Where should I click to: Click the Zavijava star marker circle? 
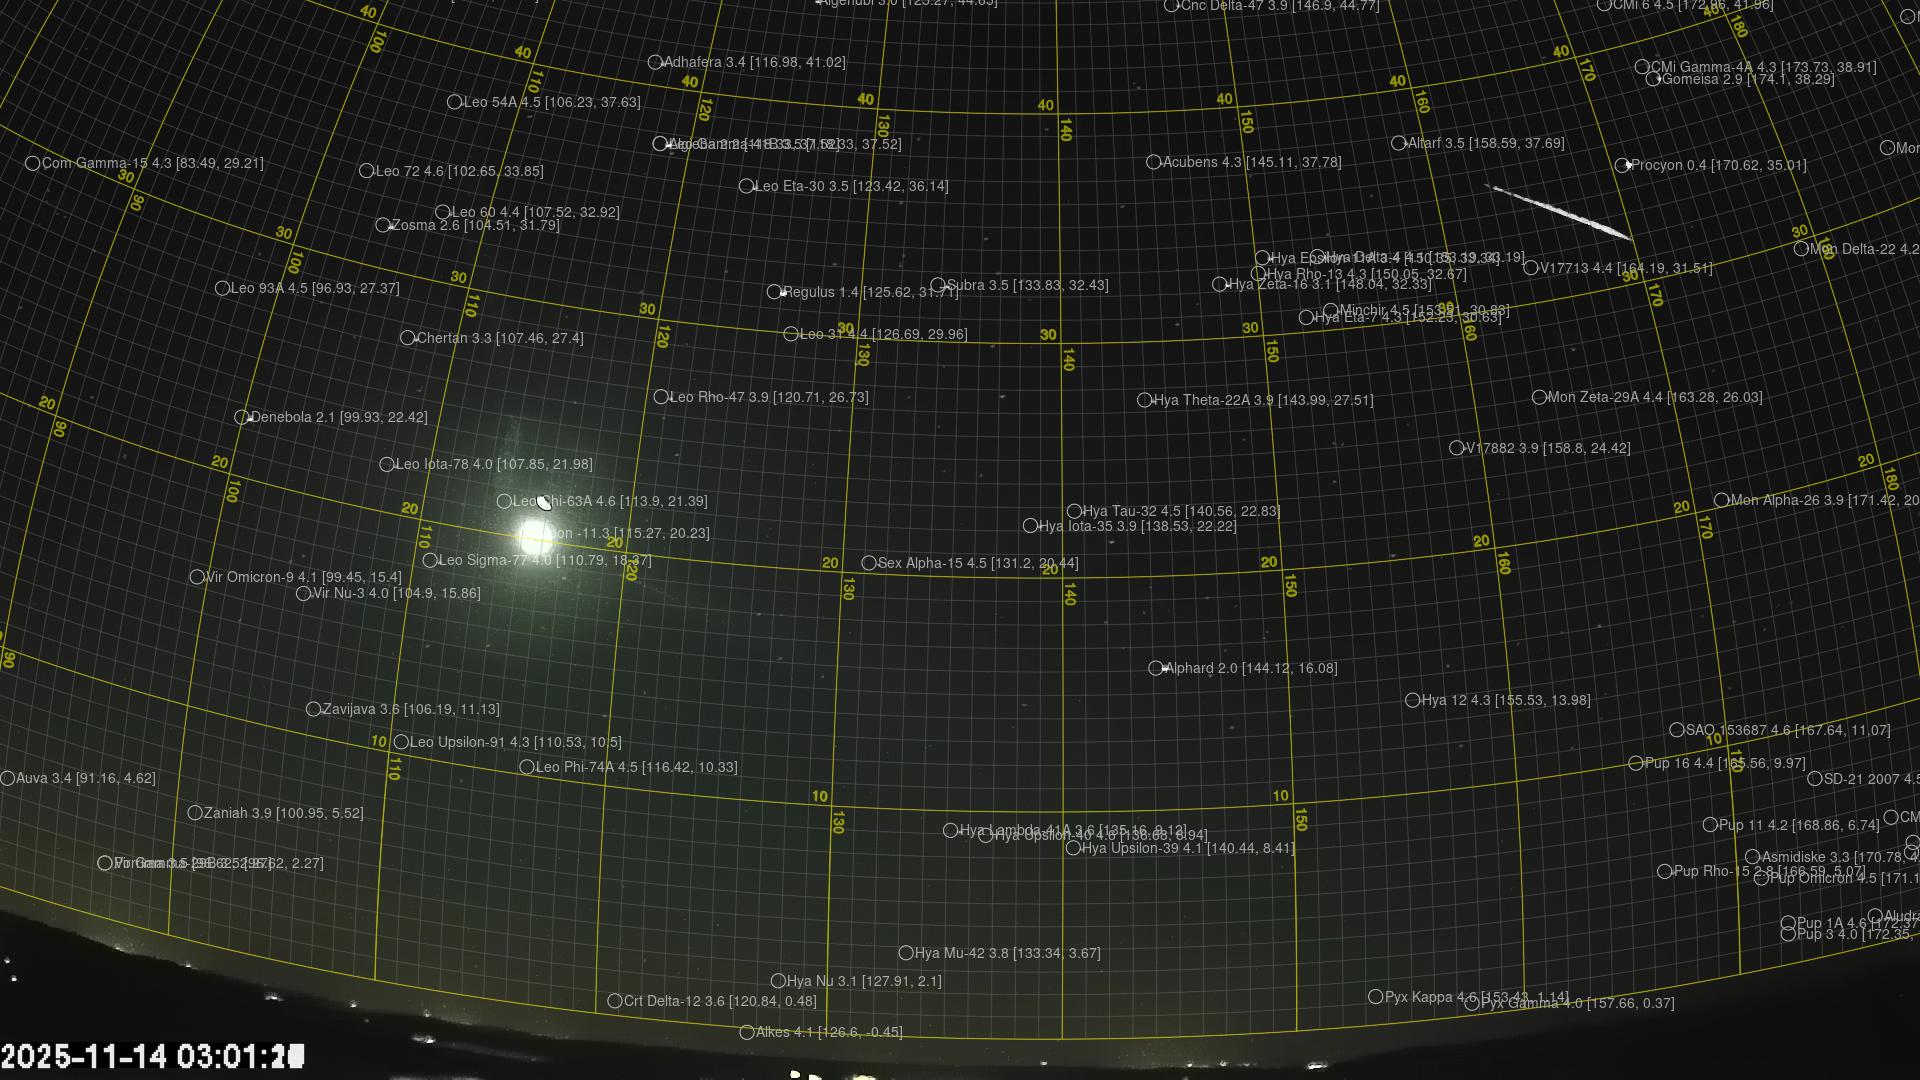[313, 709]
